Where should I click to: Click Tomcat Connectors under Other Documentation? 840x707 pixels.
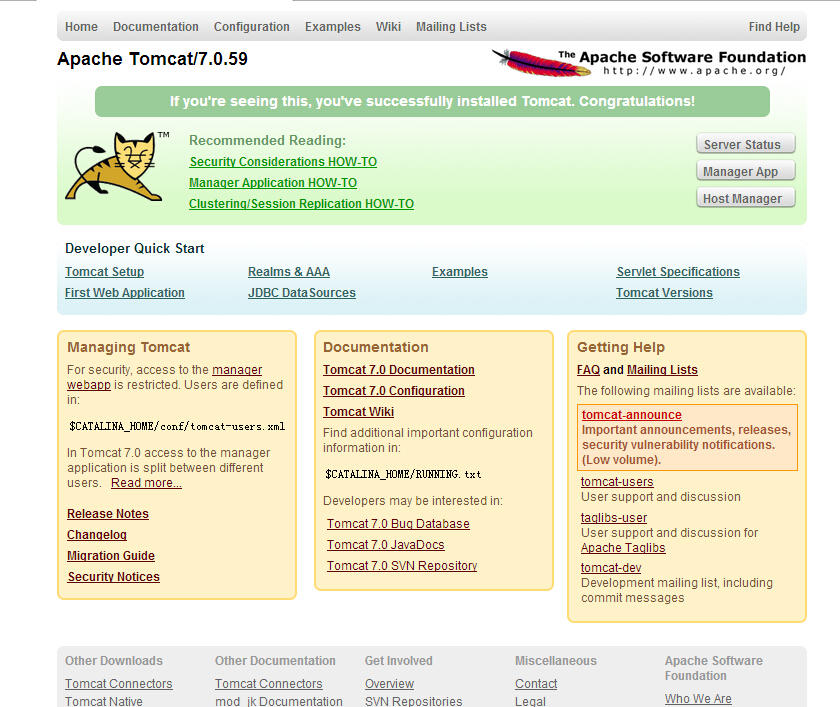269,683
